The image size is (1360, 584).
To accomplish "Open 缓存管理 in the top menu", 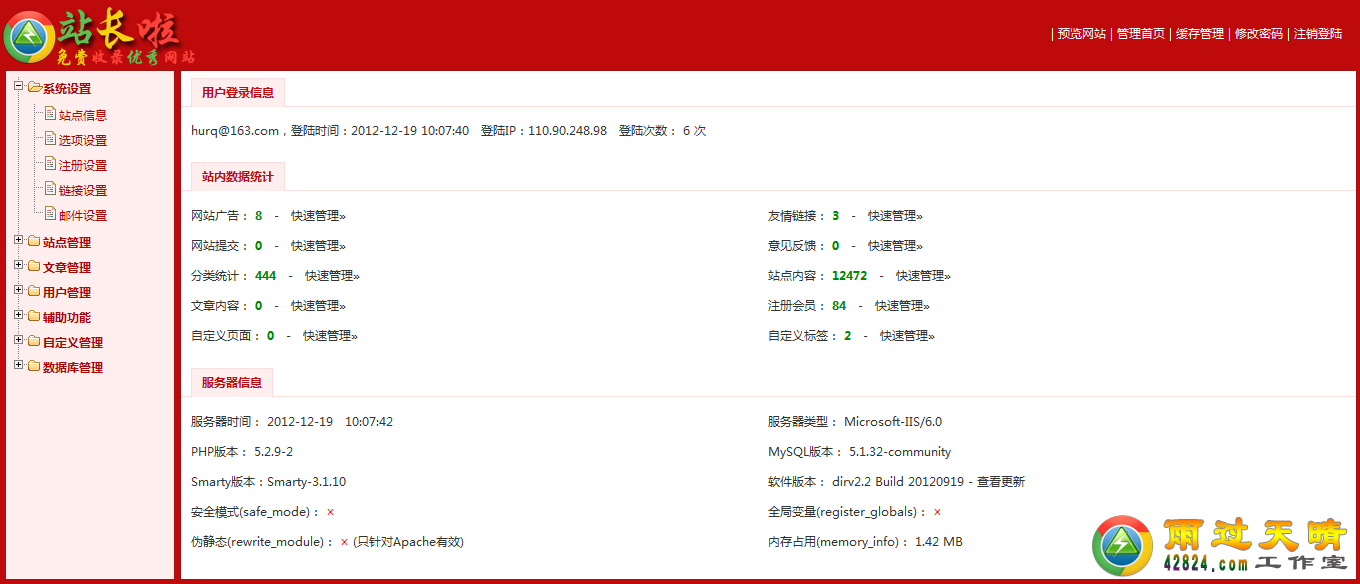I will coord(1200,33).
